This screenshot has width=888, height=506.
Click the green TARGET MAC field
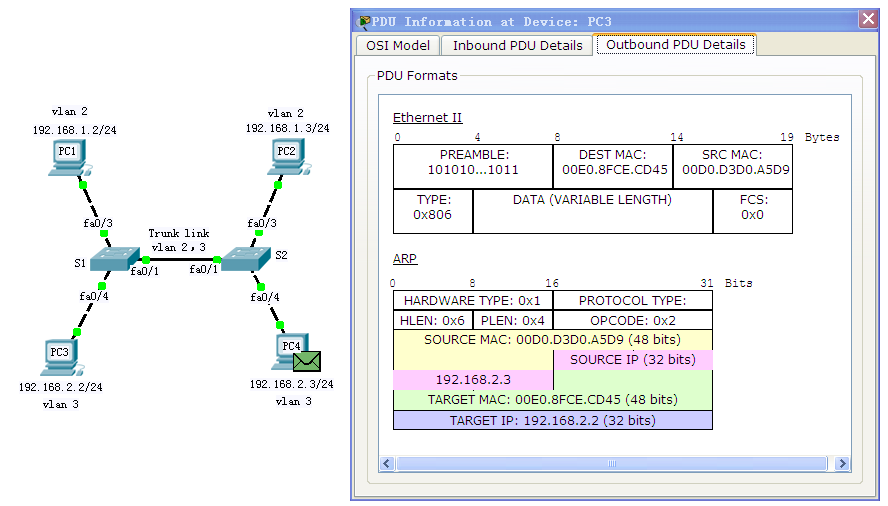(x=552, y=400)
